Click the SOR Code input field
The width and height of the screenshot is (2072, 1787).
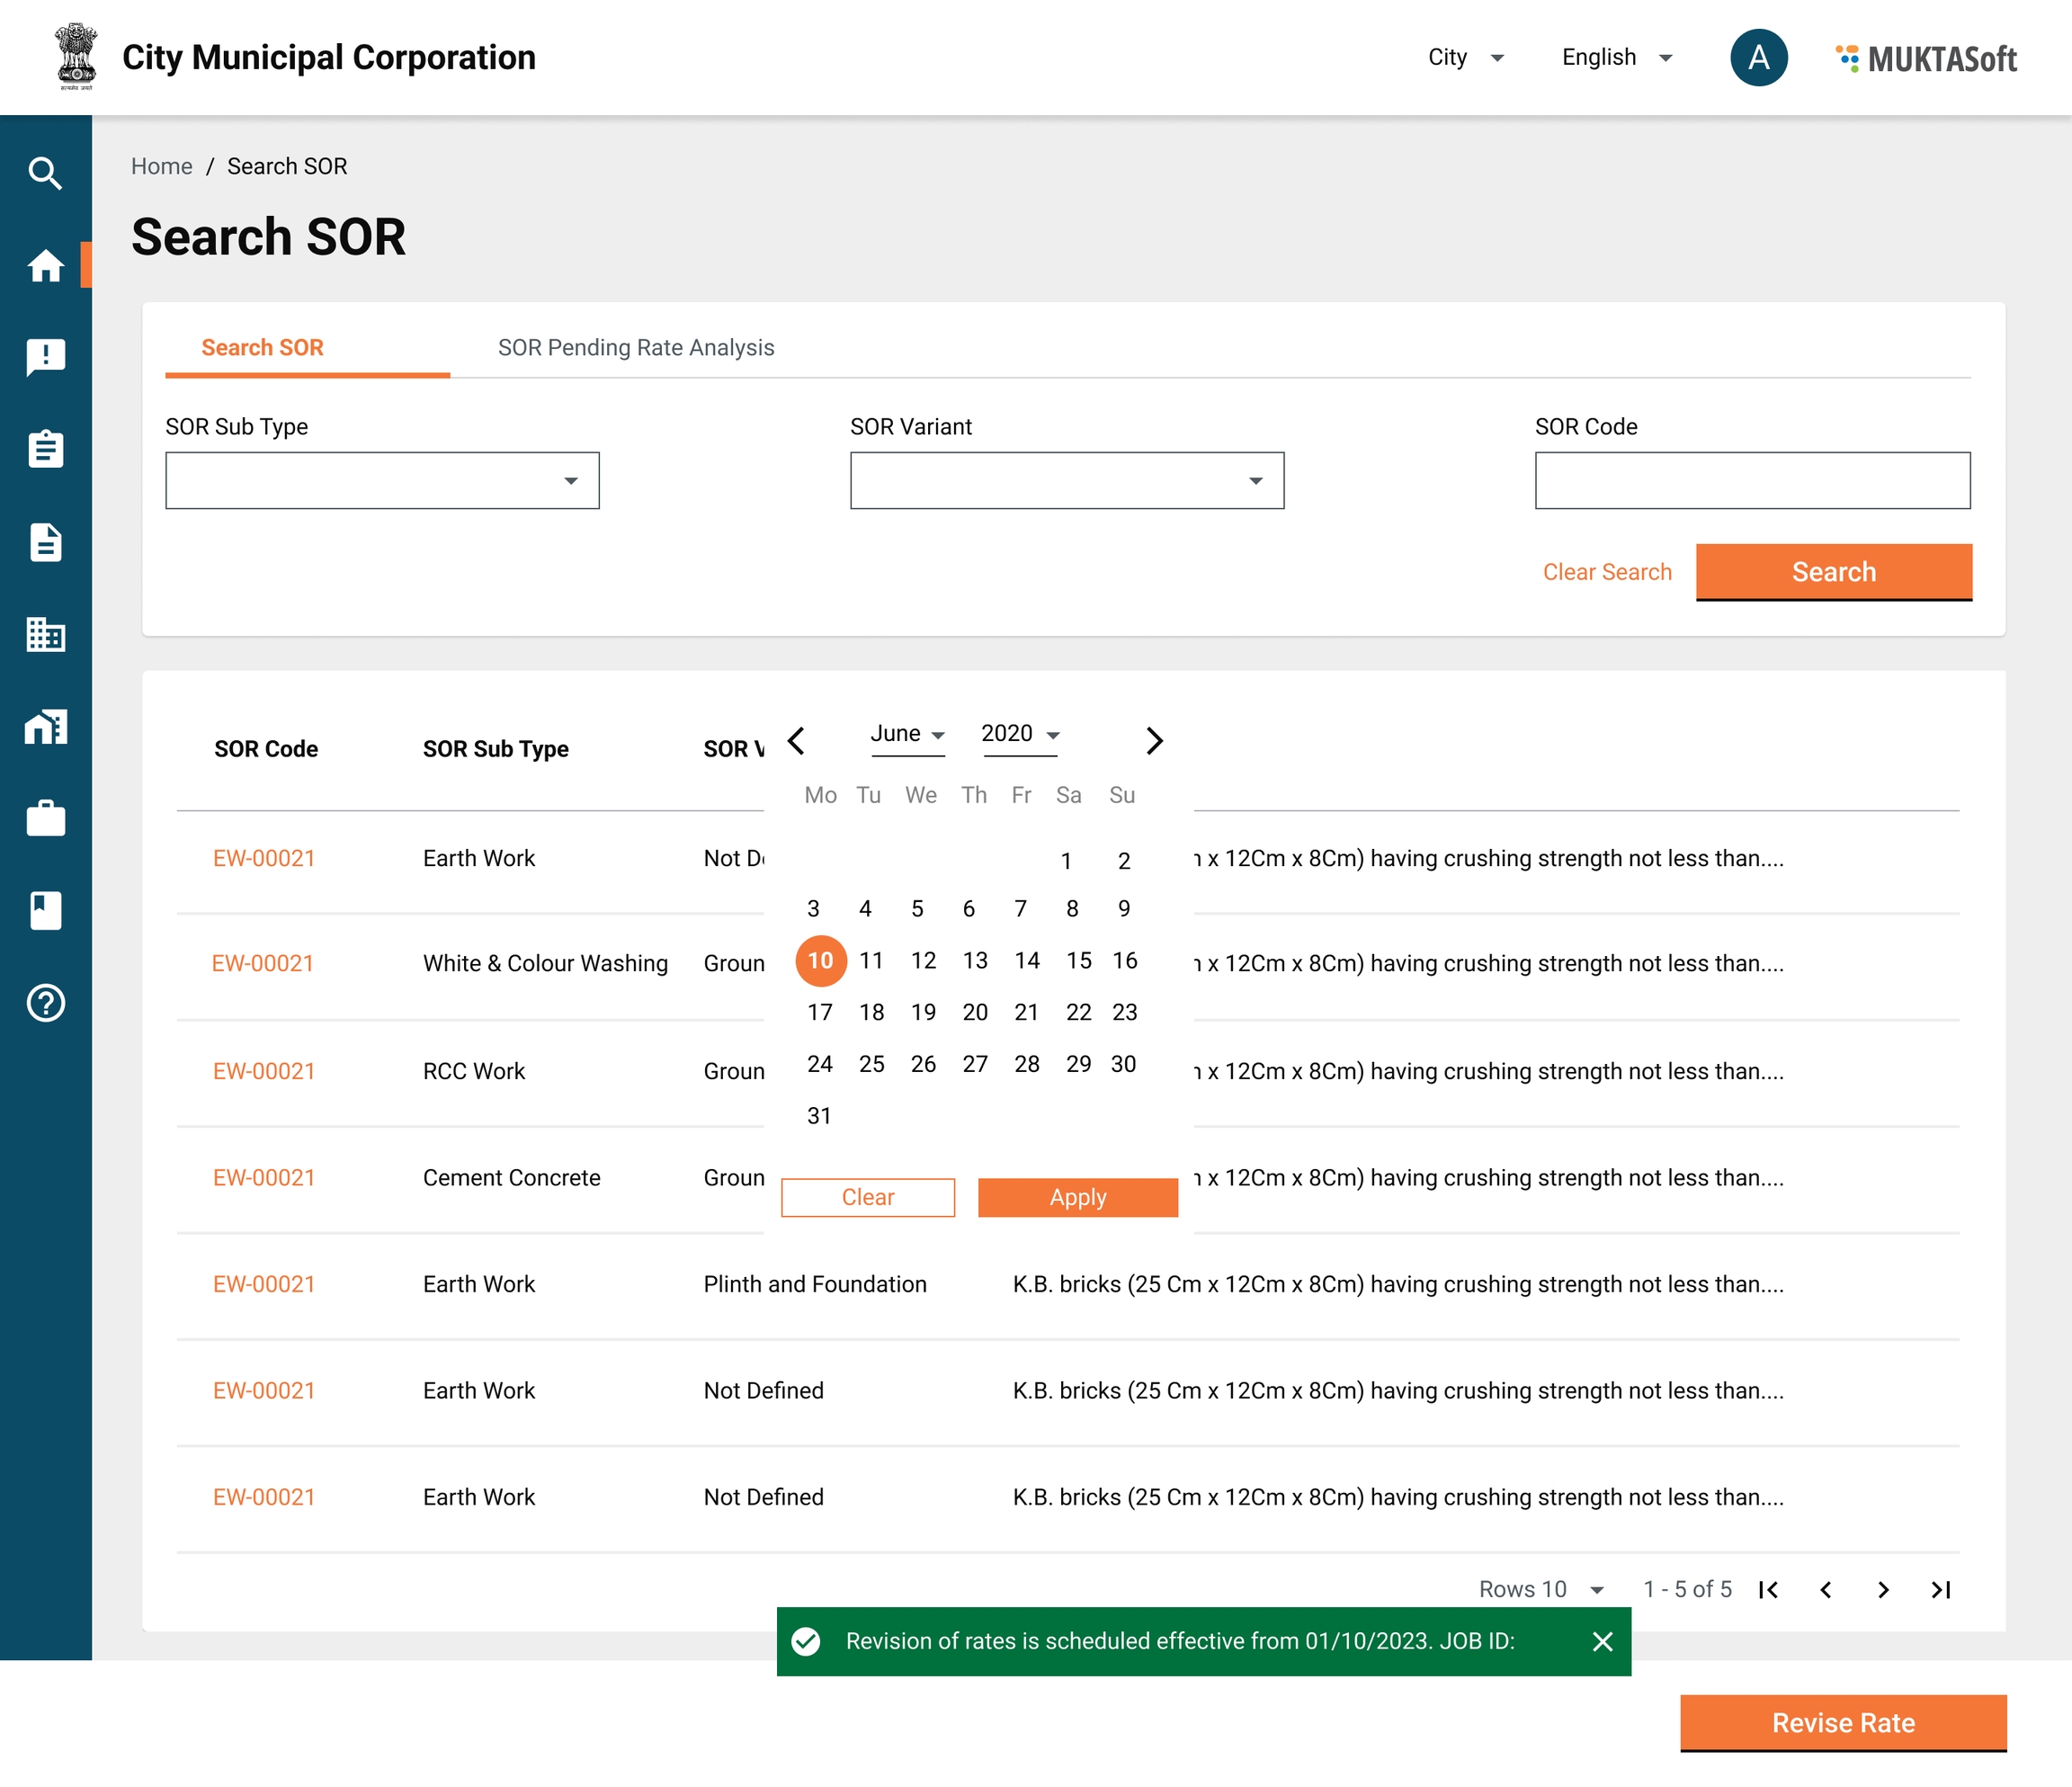click(1752, 481)
